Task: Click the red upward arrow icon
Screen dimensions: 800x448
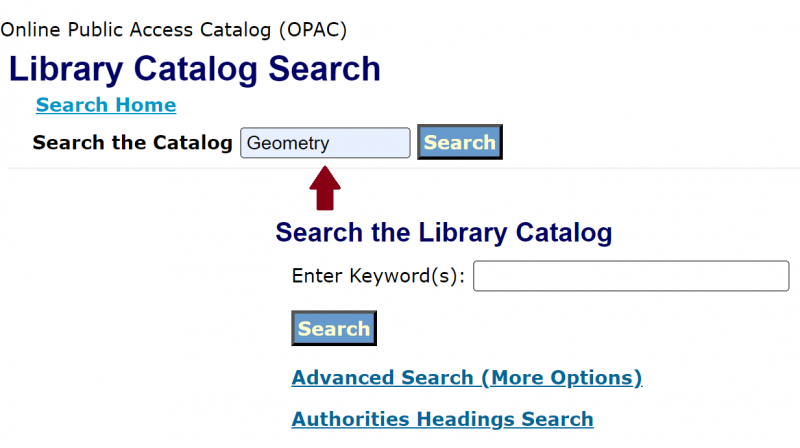Action: [x=325, y=189]
